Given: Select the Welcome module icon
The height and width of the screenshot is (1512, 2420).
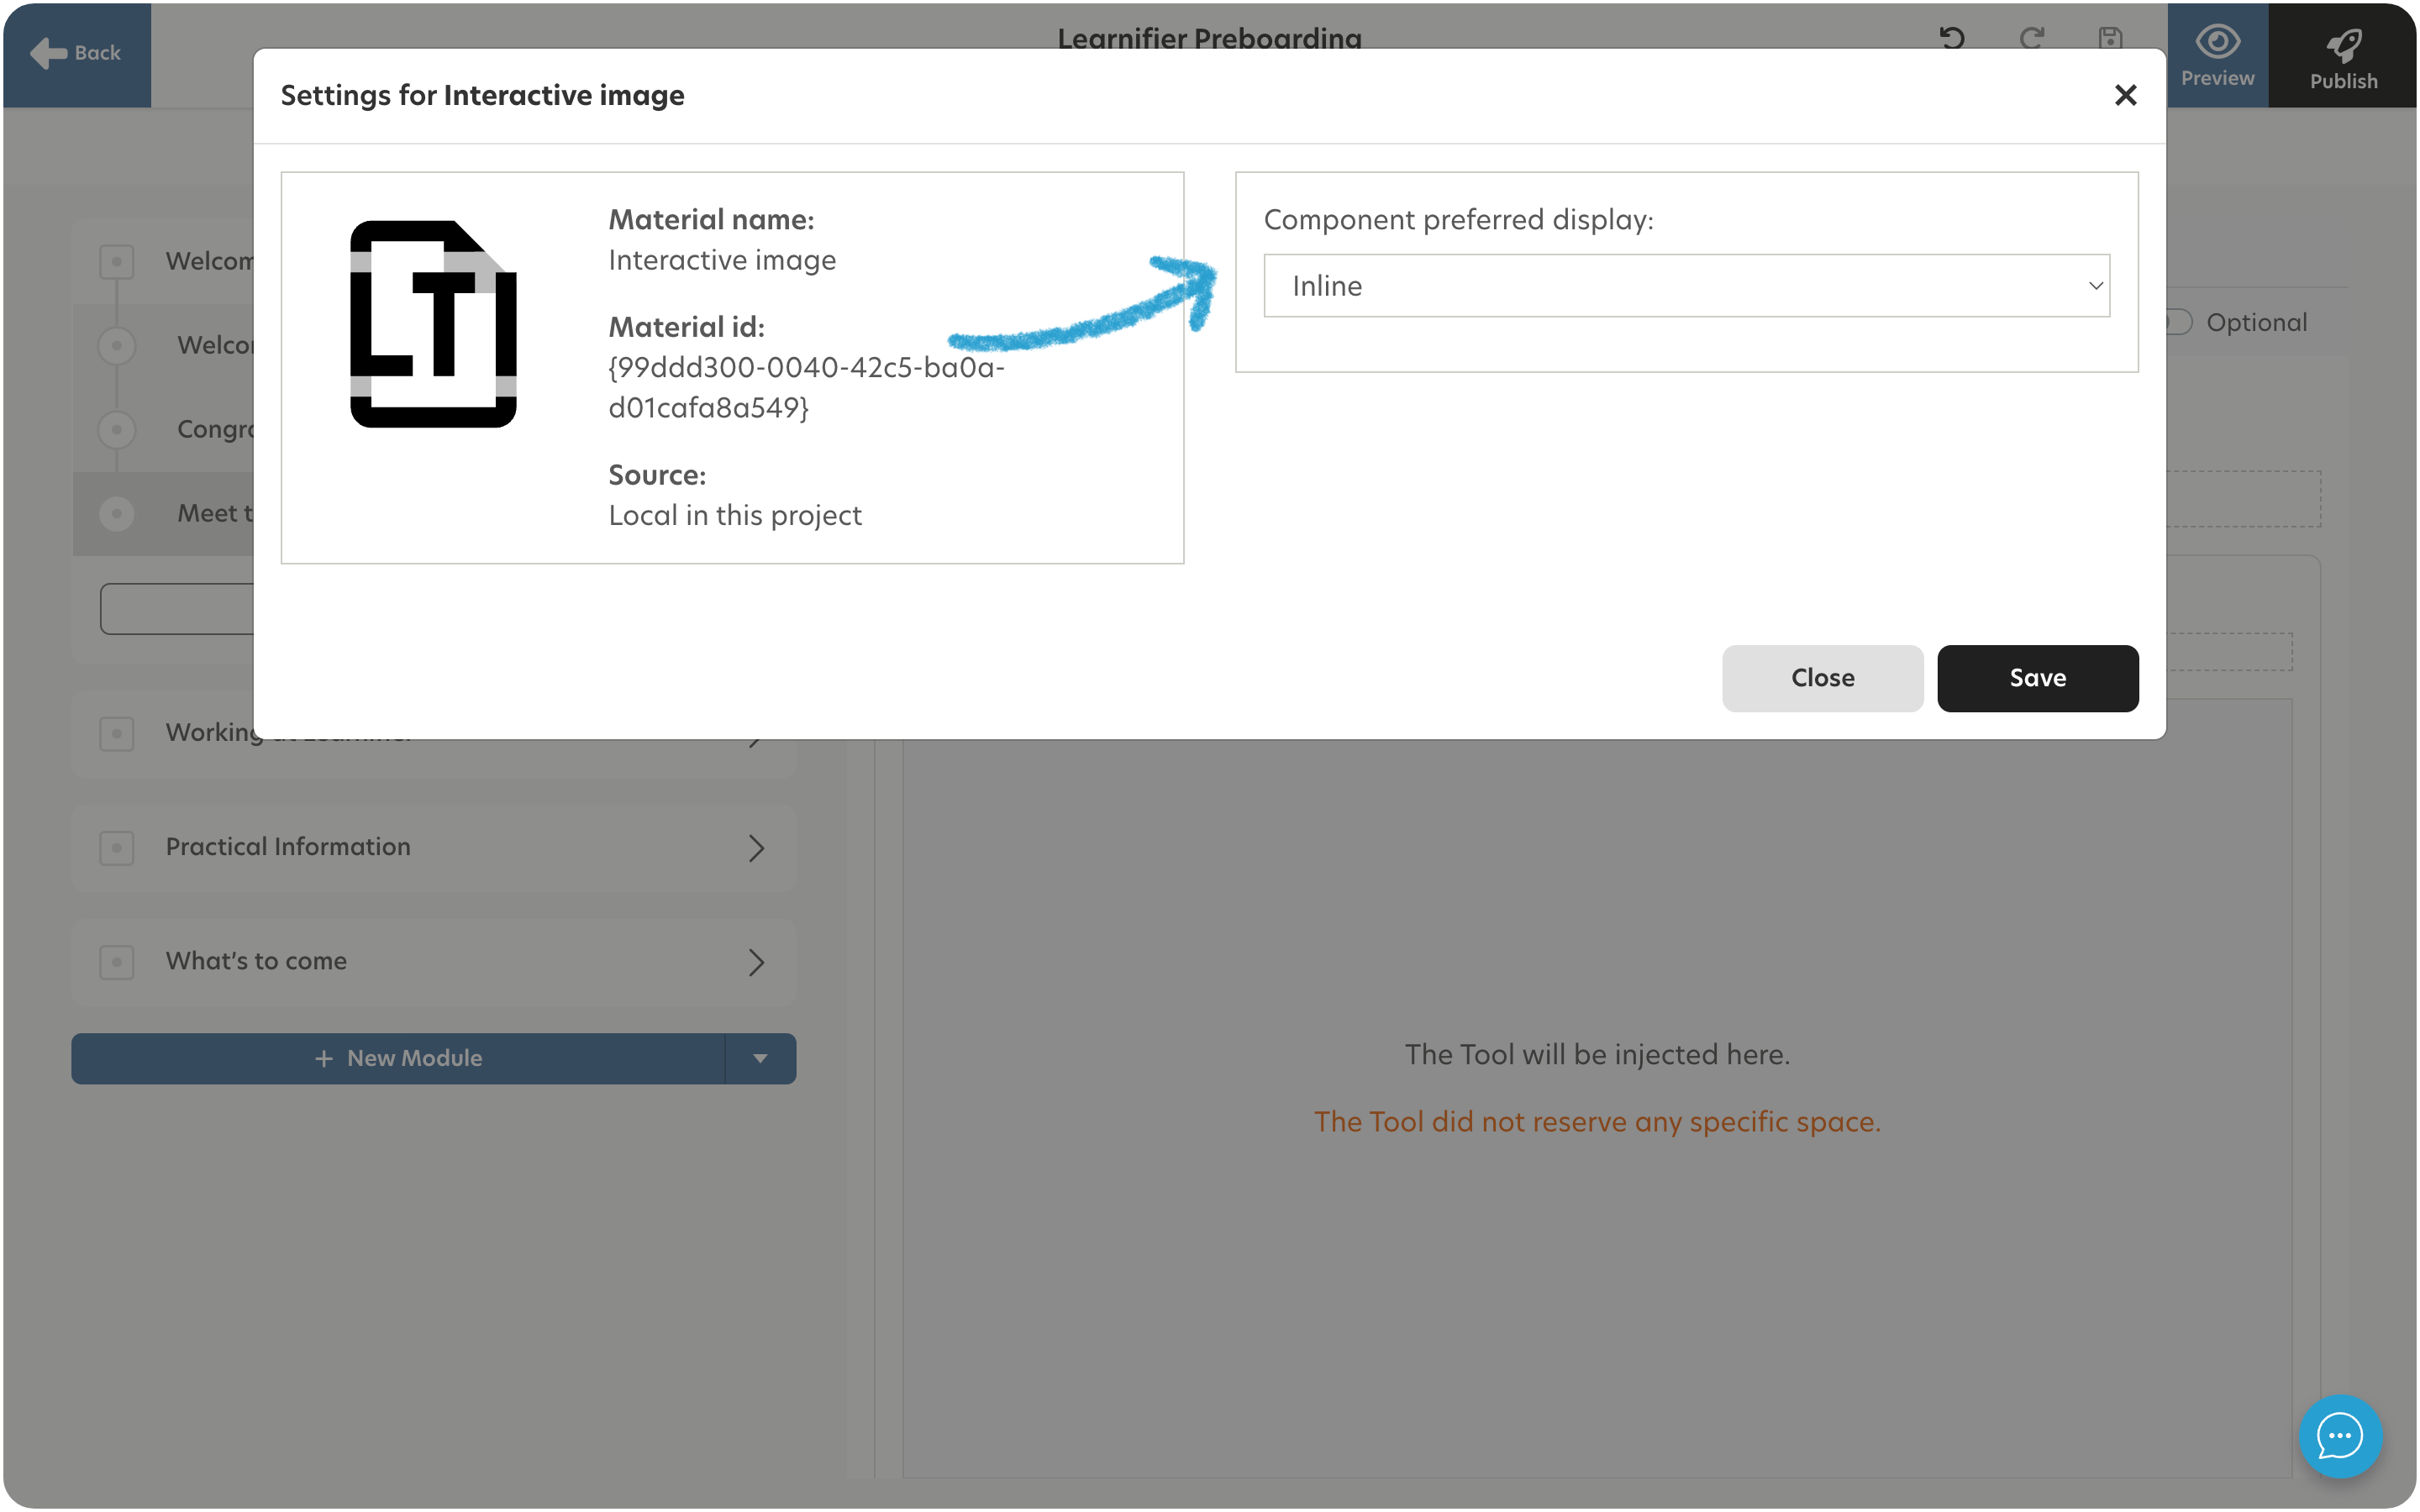Looking at the screenshot, I should (117, 262).
